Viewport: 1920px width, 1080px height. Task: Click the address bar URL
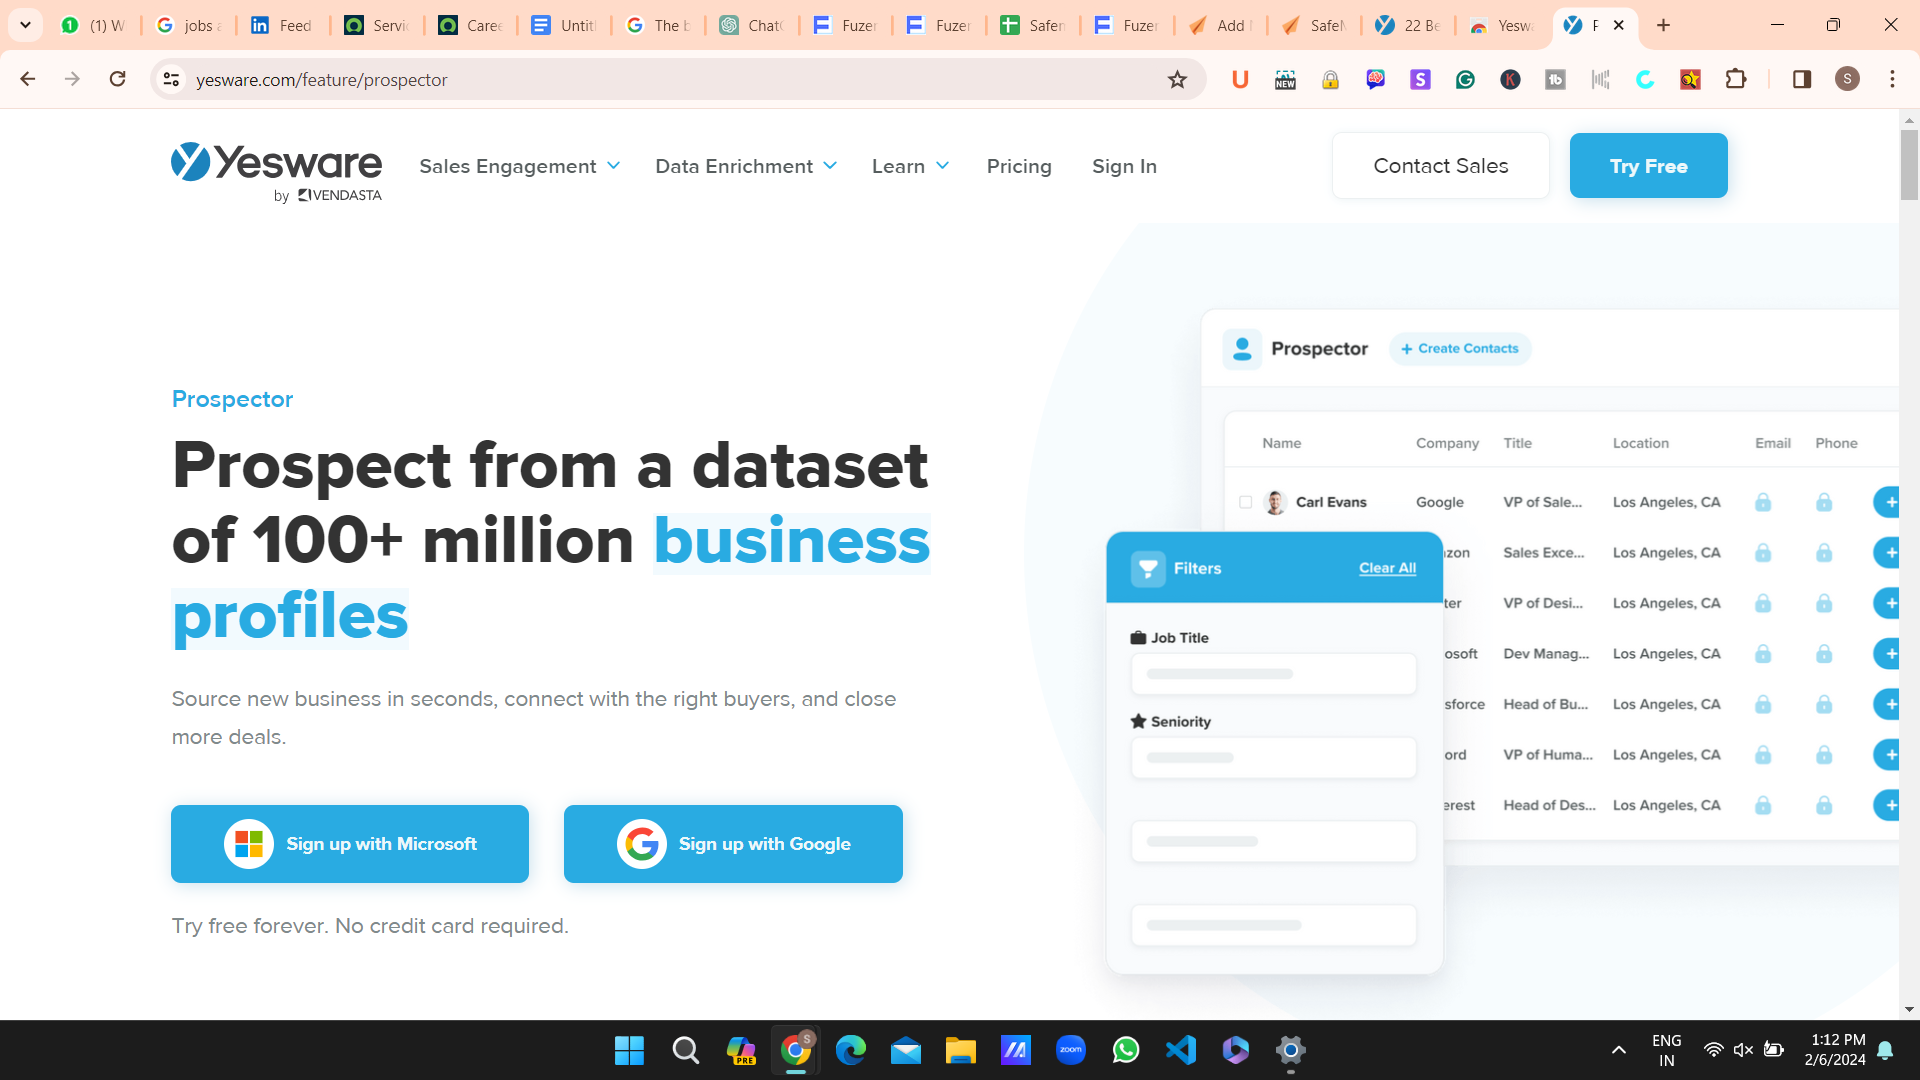point(321,80)
